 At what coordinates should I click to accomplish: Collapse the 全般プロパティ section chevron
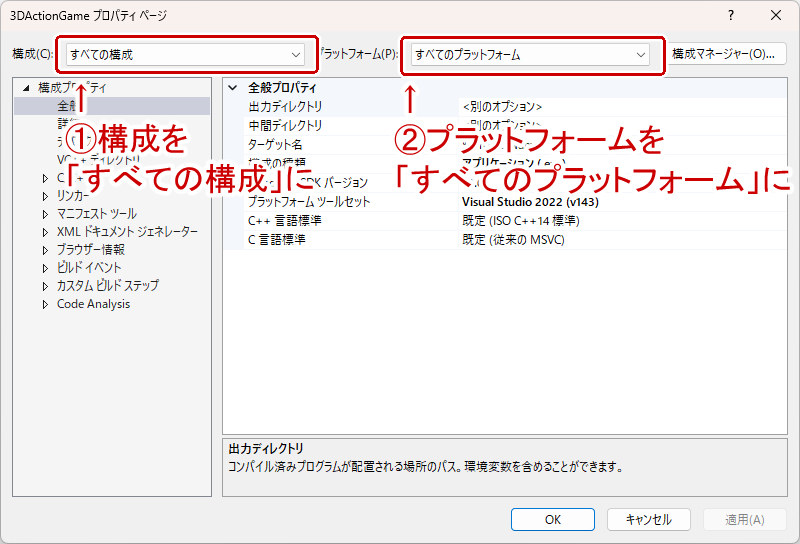pyautogui.click(x=233, y=88)
